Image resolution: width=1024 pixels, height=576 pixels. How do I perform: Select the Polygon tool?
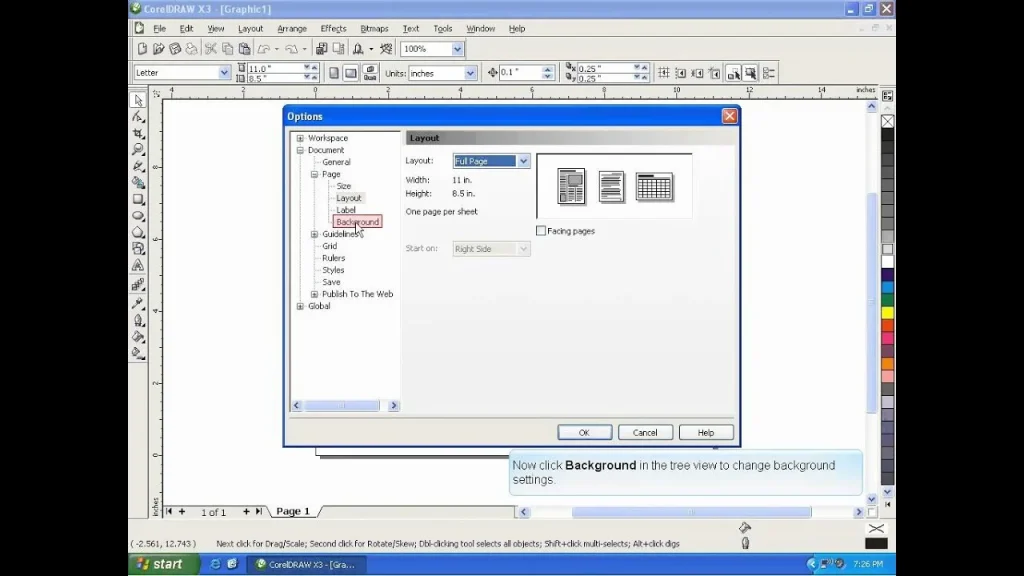138,232
